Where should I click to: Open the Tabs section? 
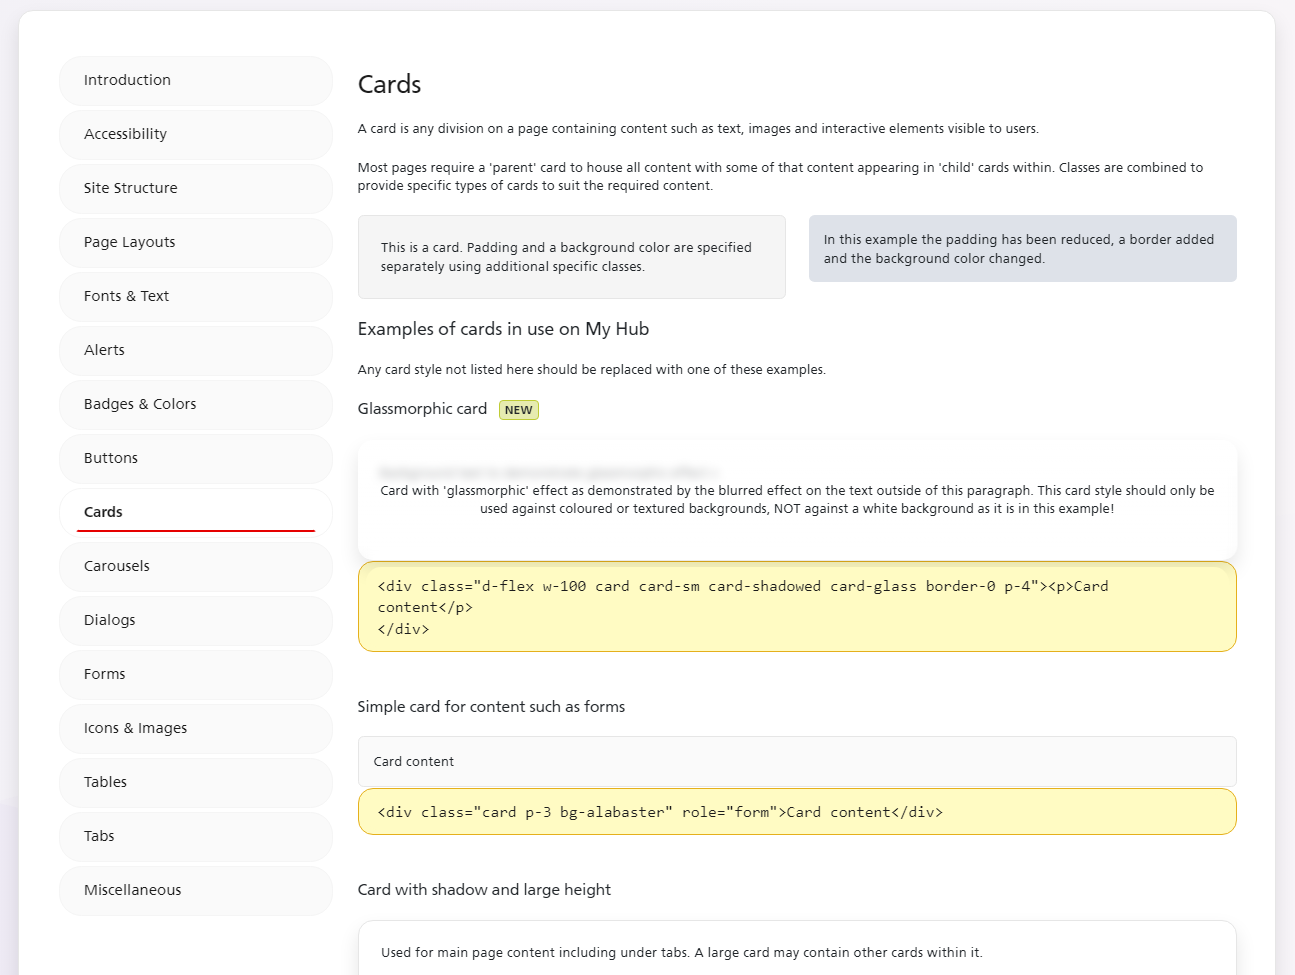[195, 836]
